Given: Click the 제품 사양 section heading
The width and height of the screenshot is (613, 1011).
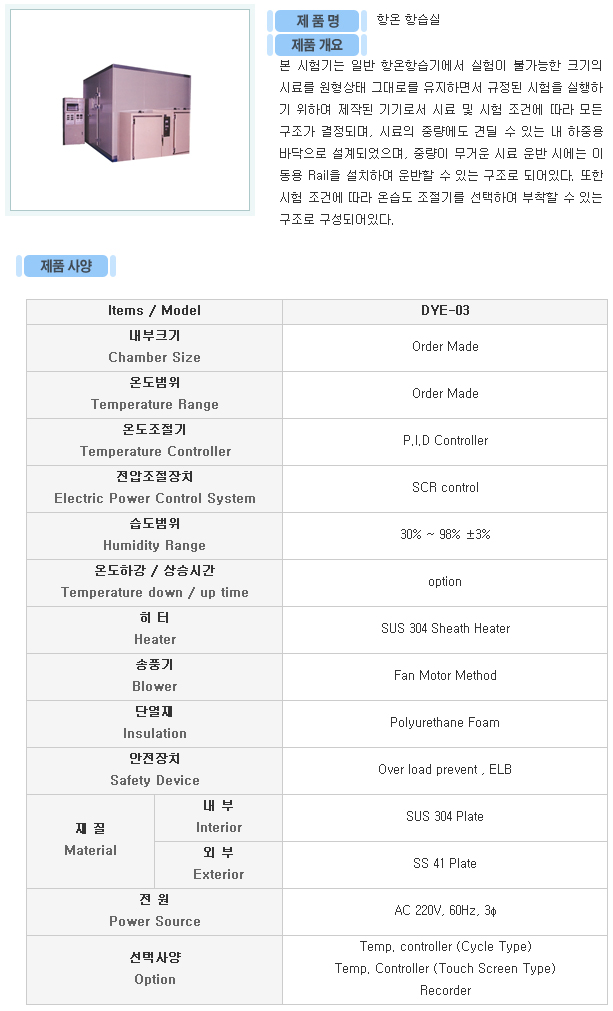Looking at the screenshot, I should [x=66, y=266].
